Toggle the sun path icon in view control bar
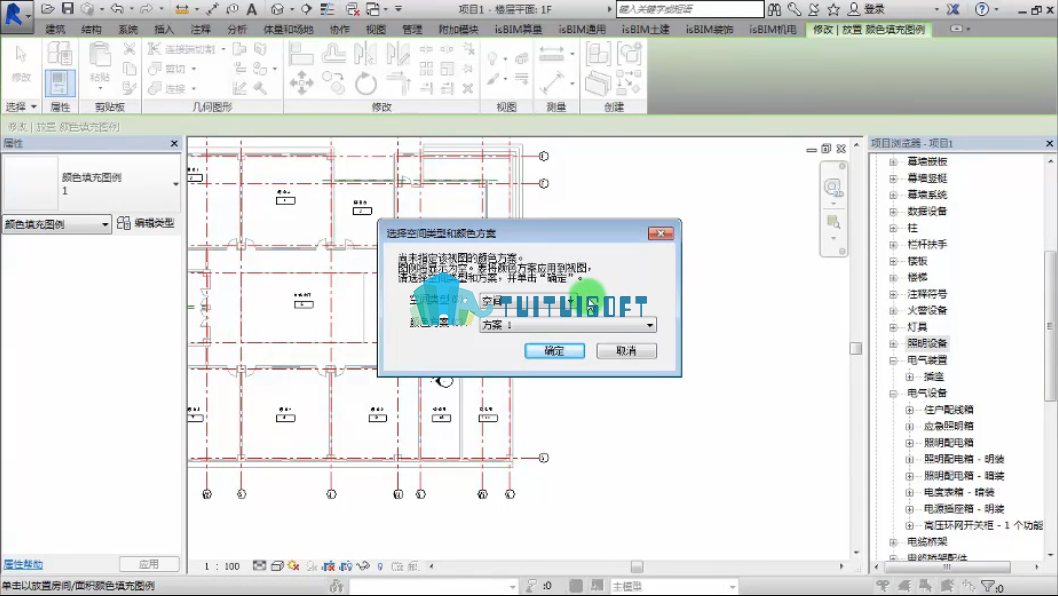 click(x=293, y=566)
